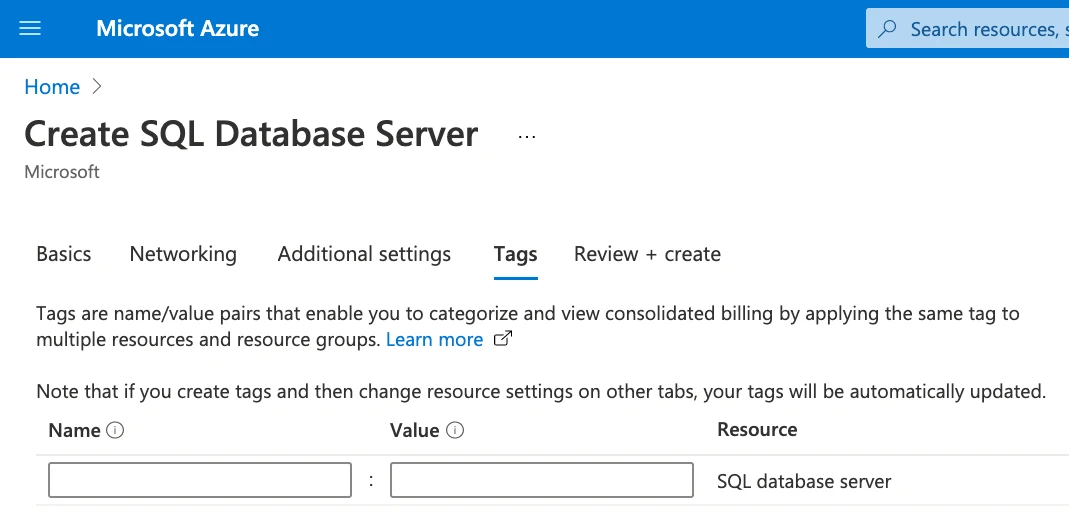This screenshot has height=530, width=1069.
Task: Focus the tag Value input field
Action: click(542, 480)
